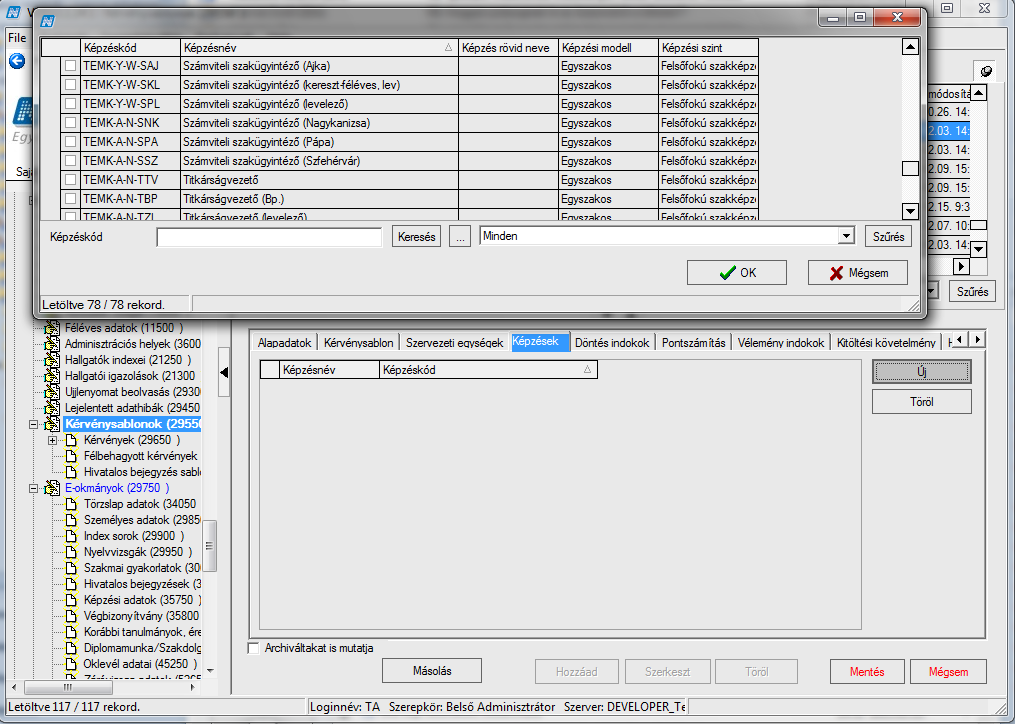1015x724 pixels.
Task: Select Szakmai gyakorlatok tree item
Action: coord(142,569)
